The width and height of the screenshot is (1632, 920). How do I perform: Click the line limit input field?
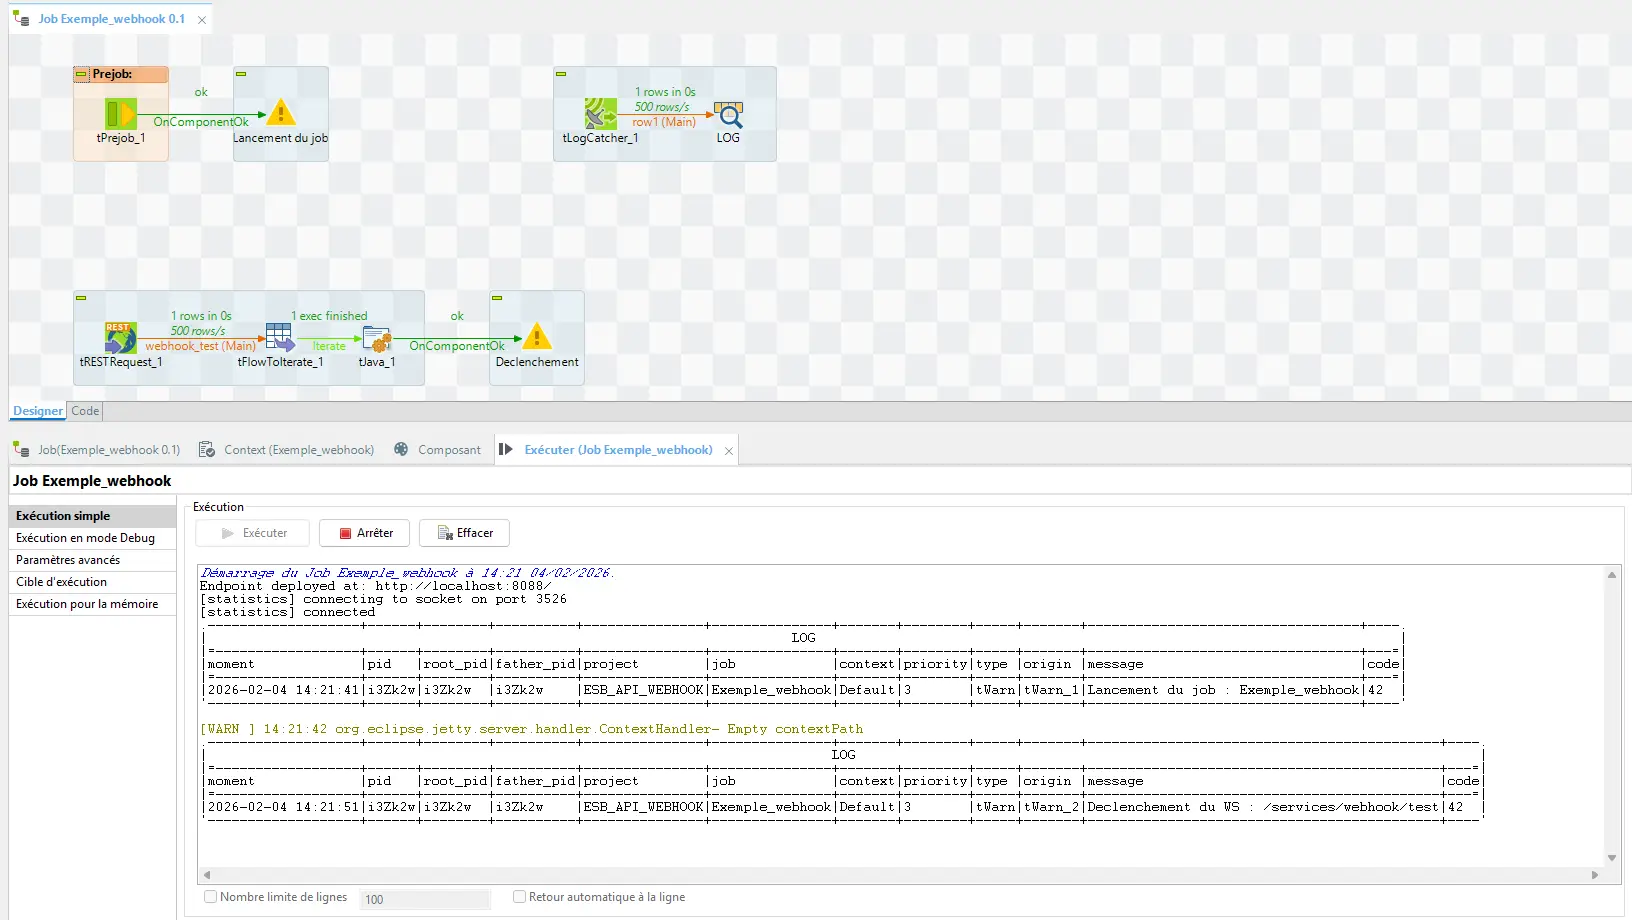tap(425, 899)
